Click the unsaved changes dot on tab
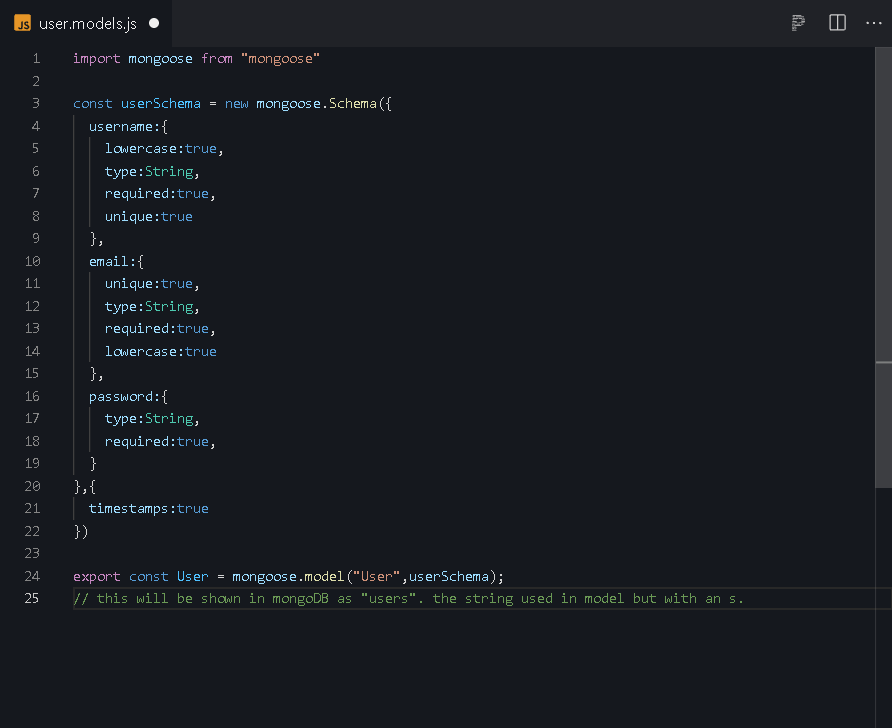The width and height of the screenshot is (892, 728). [154, 23]
